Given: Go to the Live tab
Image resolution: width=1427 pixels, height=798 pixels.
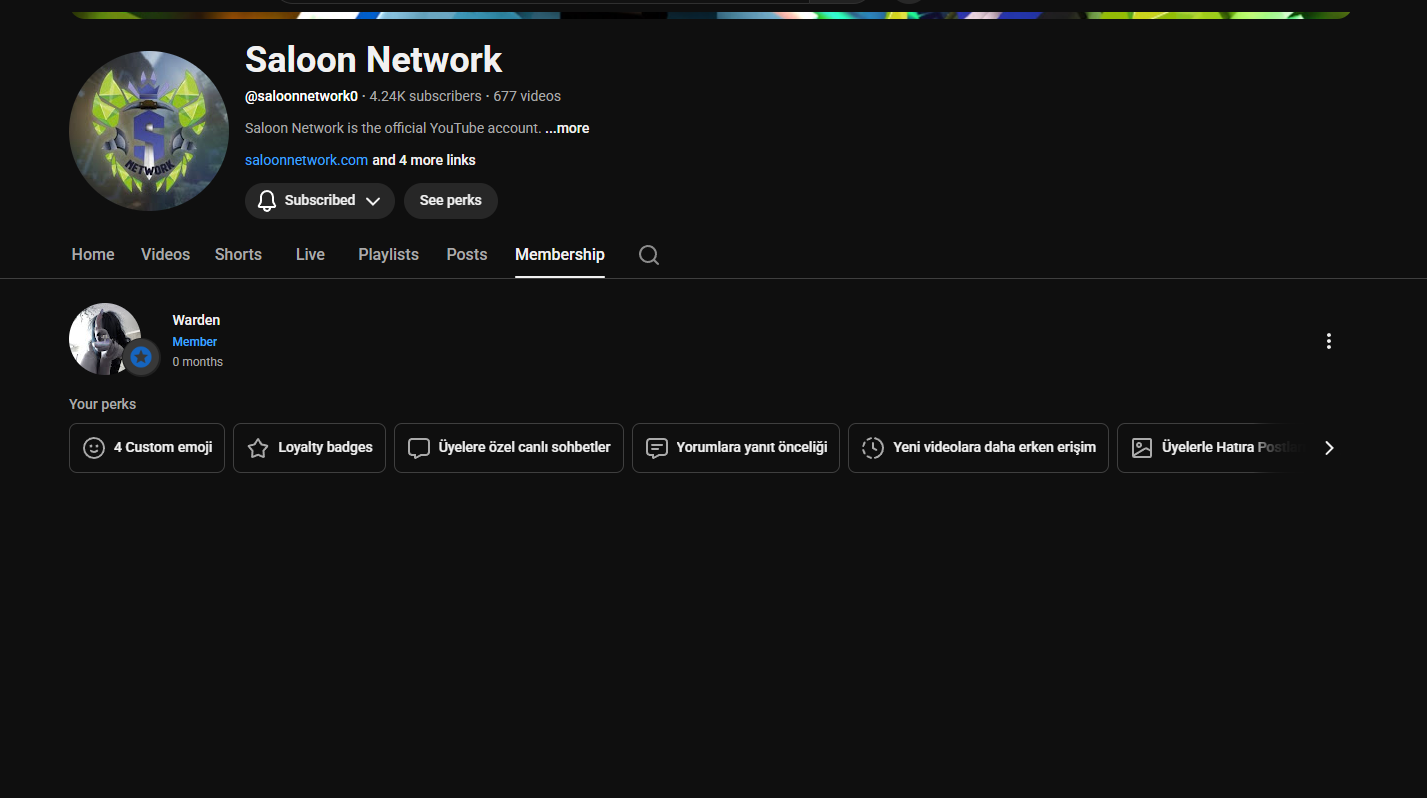Looking at the screenshot, I should [310, 254].
